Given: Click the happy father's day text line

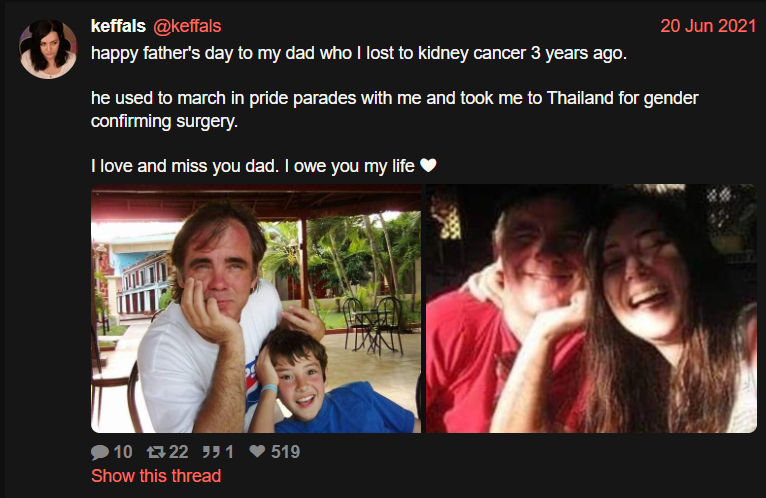Looking at the screenshot, I should pos(358,53).
